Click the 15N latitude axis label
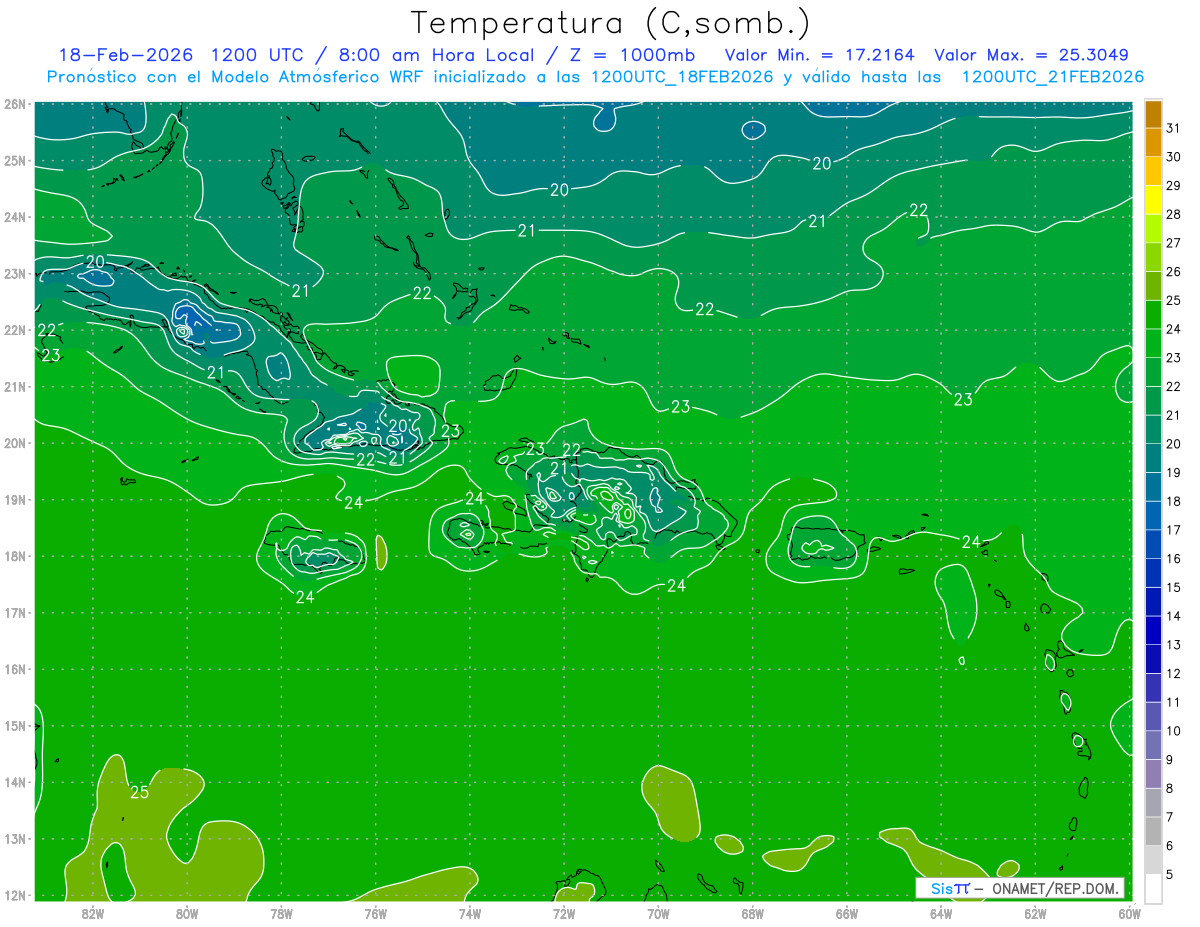 [14, 726]
